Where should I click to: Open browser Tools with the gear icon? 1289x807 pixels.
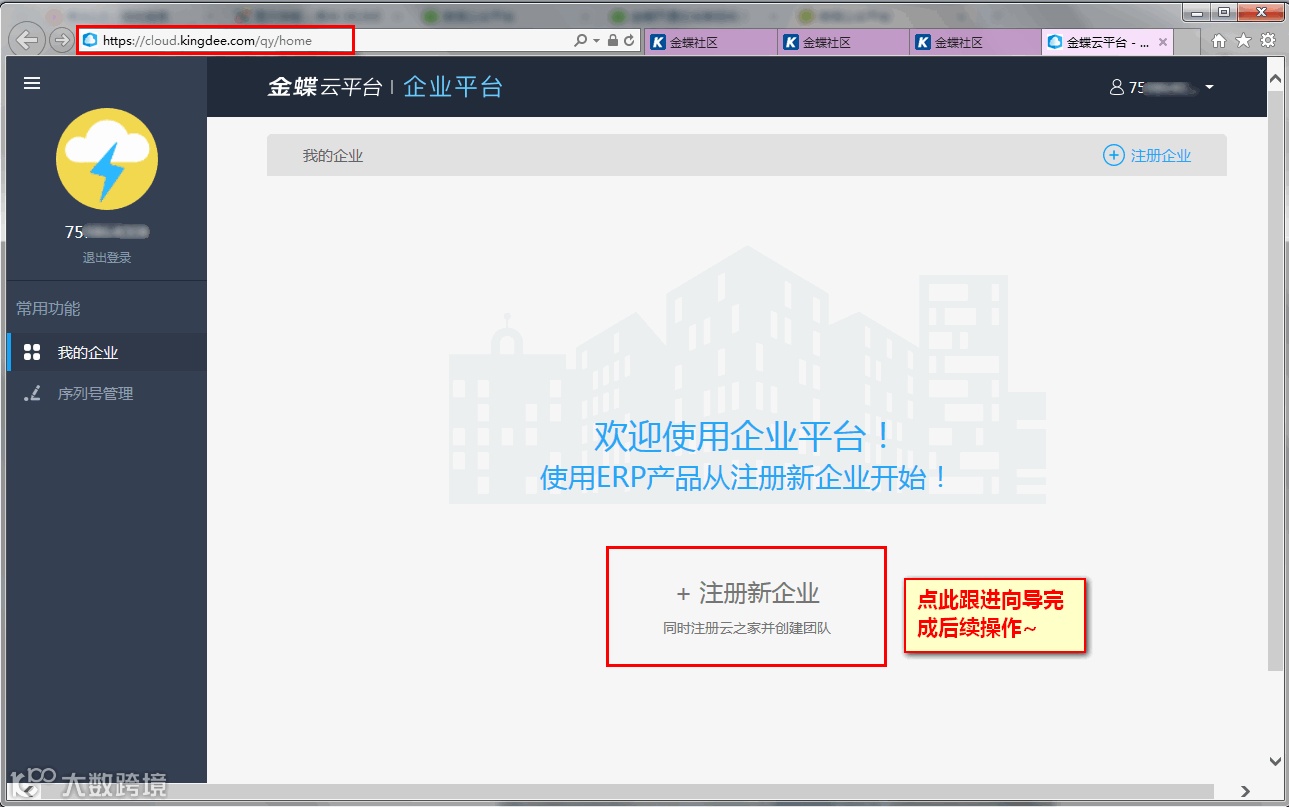pyautogui.click(x=1268, y=41)
